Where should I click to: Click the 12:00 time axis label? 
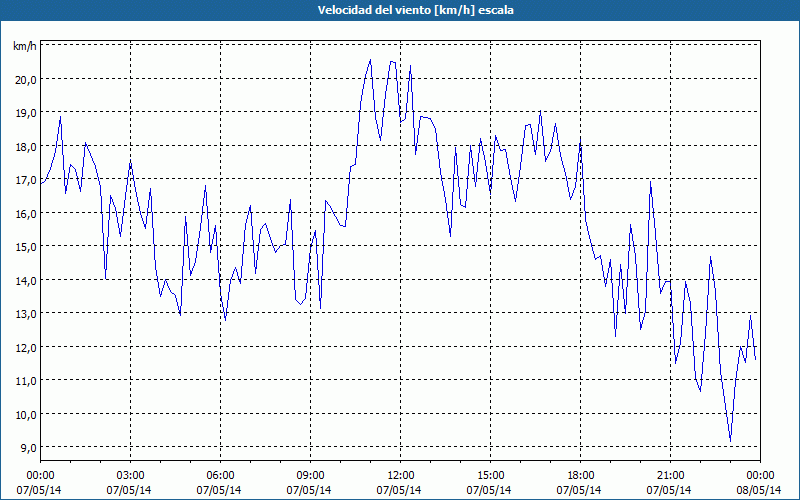401,476
